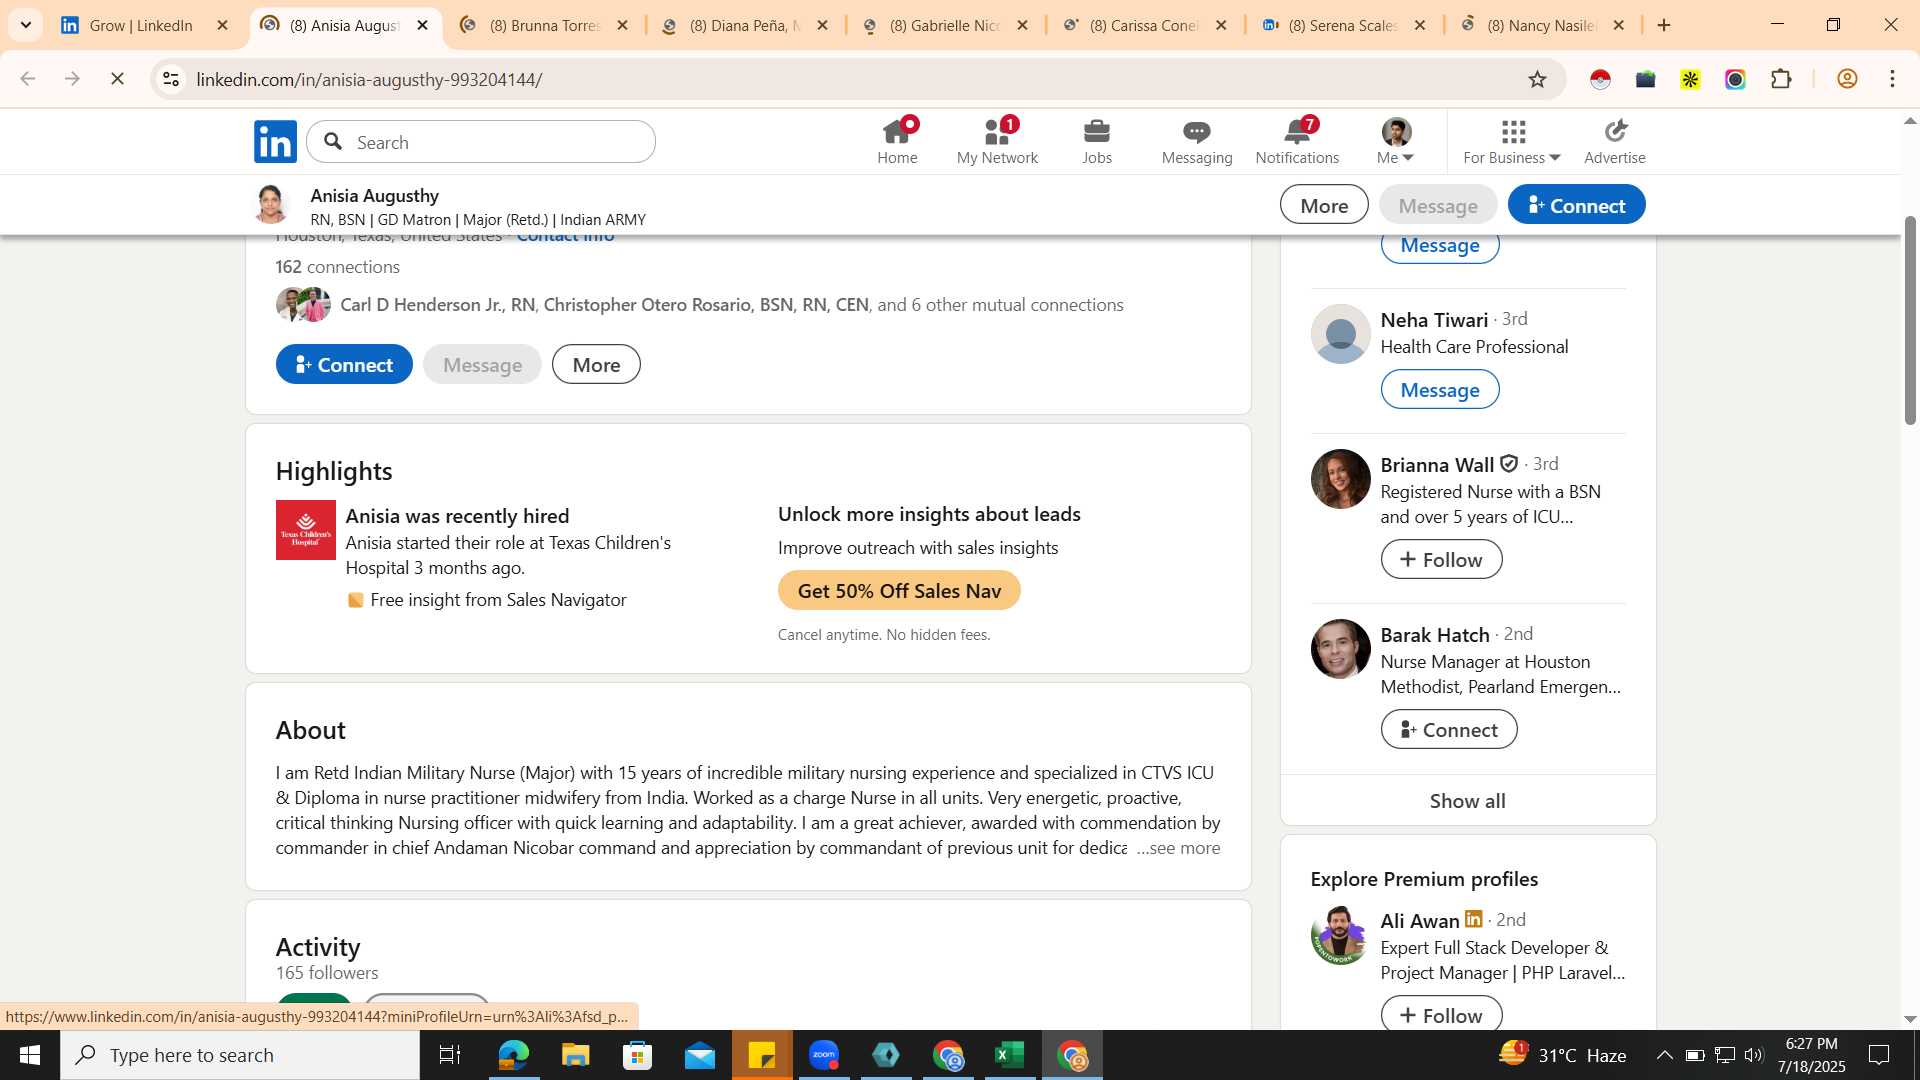This screenshot has height=1080, width=1920.
Task: Click the browser address bar URL
Action: coord(369,79)
